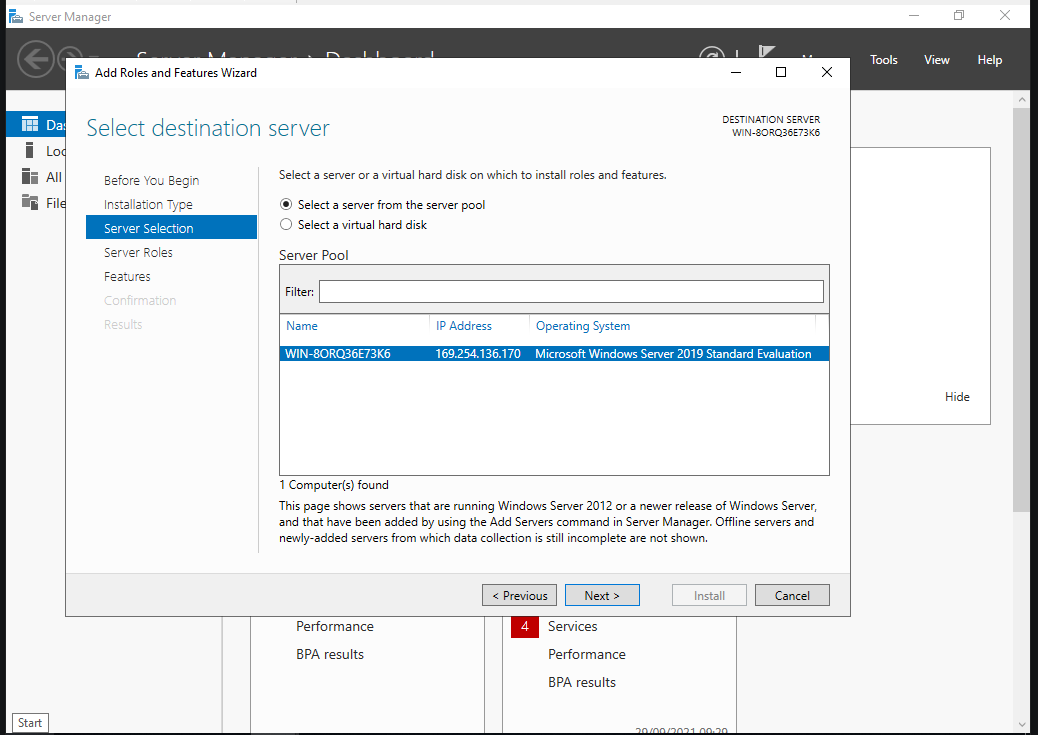Open All Servers via its sidebar icon

(x=30, y=176)
